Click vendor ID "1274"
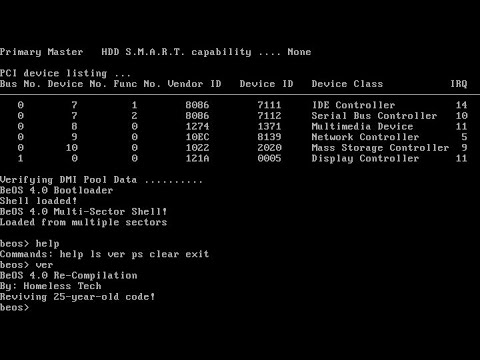Viewport: 480px width, 360px height. tap(197, 127)
